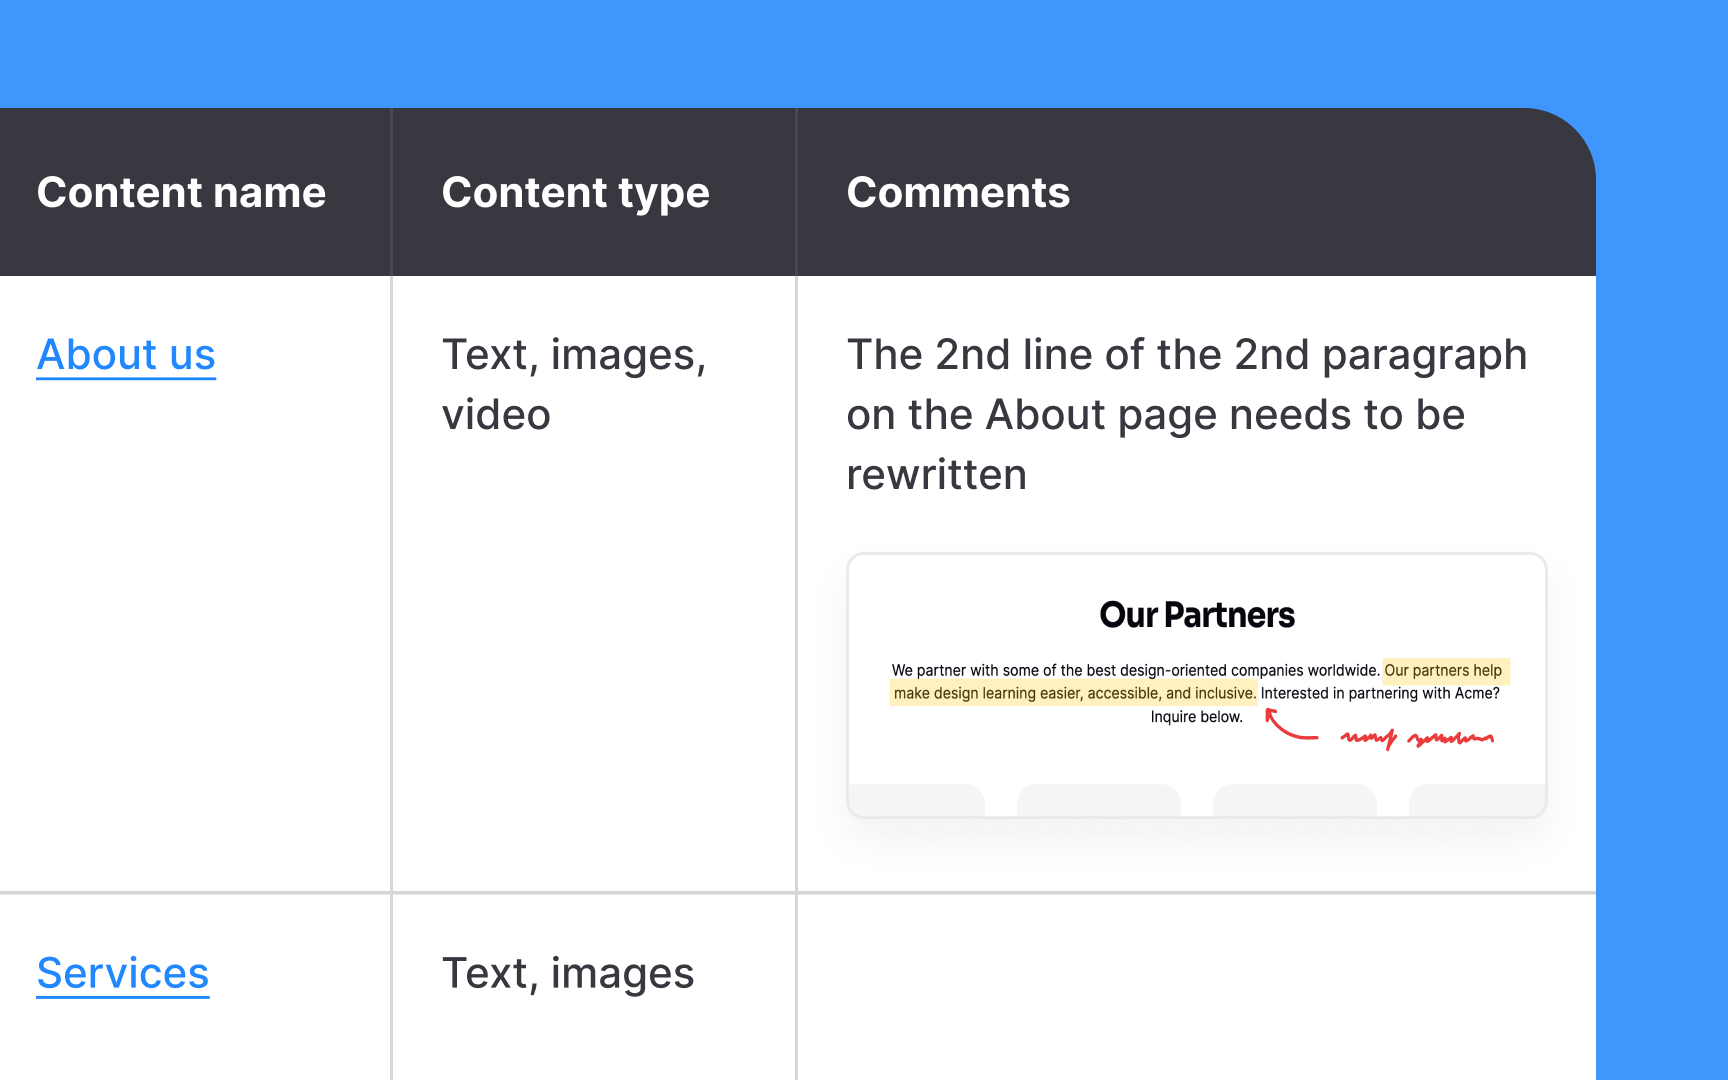Viewport: 1728px width, 1080px height.
Task: Open the About us page link
Action: pos(125,354)
